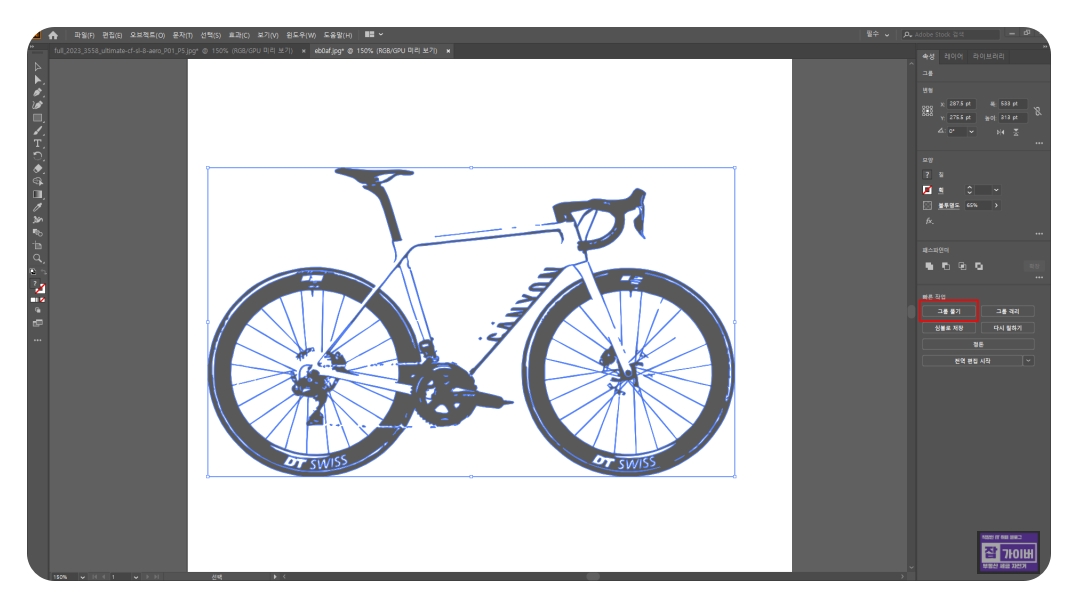The width and height of the screenshot is (1078, 608).
Task: Click the change screen mode icon
Action: [x=38, y=323]
